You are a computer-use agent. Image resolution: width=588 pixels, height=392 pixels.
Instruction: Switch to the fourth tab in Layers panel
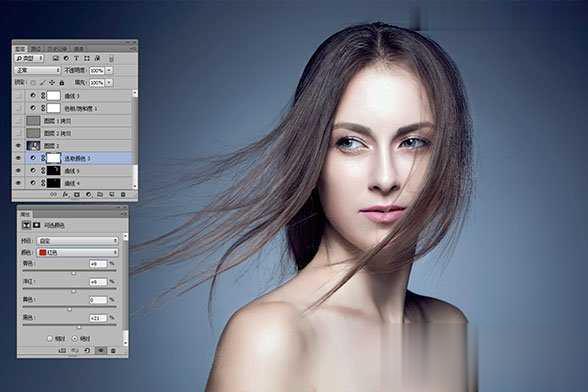point(79,49)
